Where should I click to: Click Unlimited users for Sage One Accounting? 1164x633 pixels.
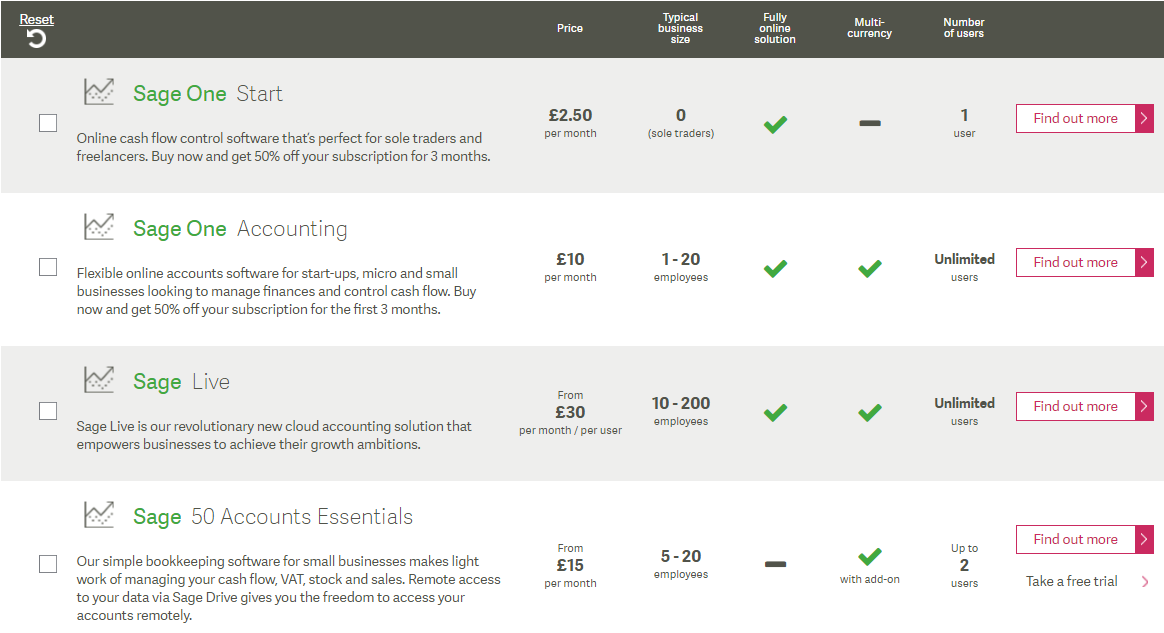964,267
